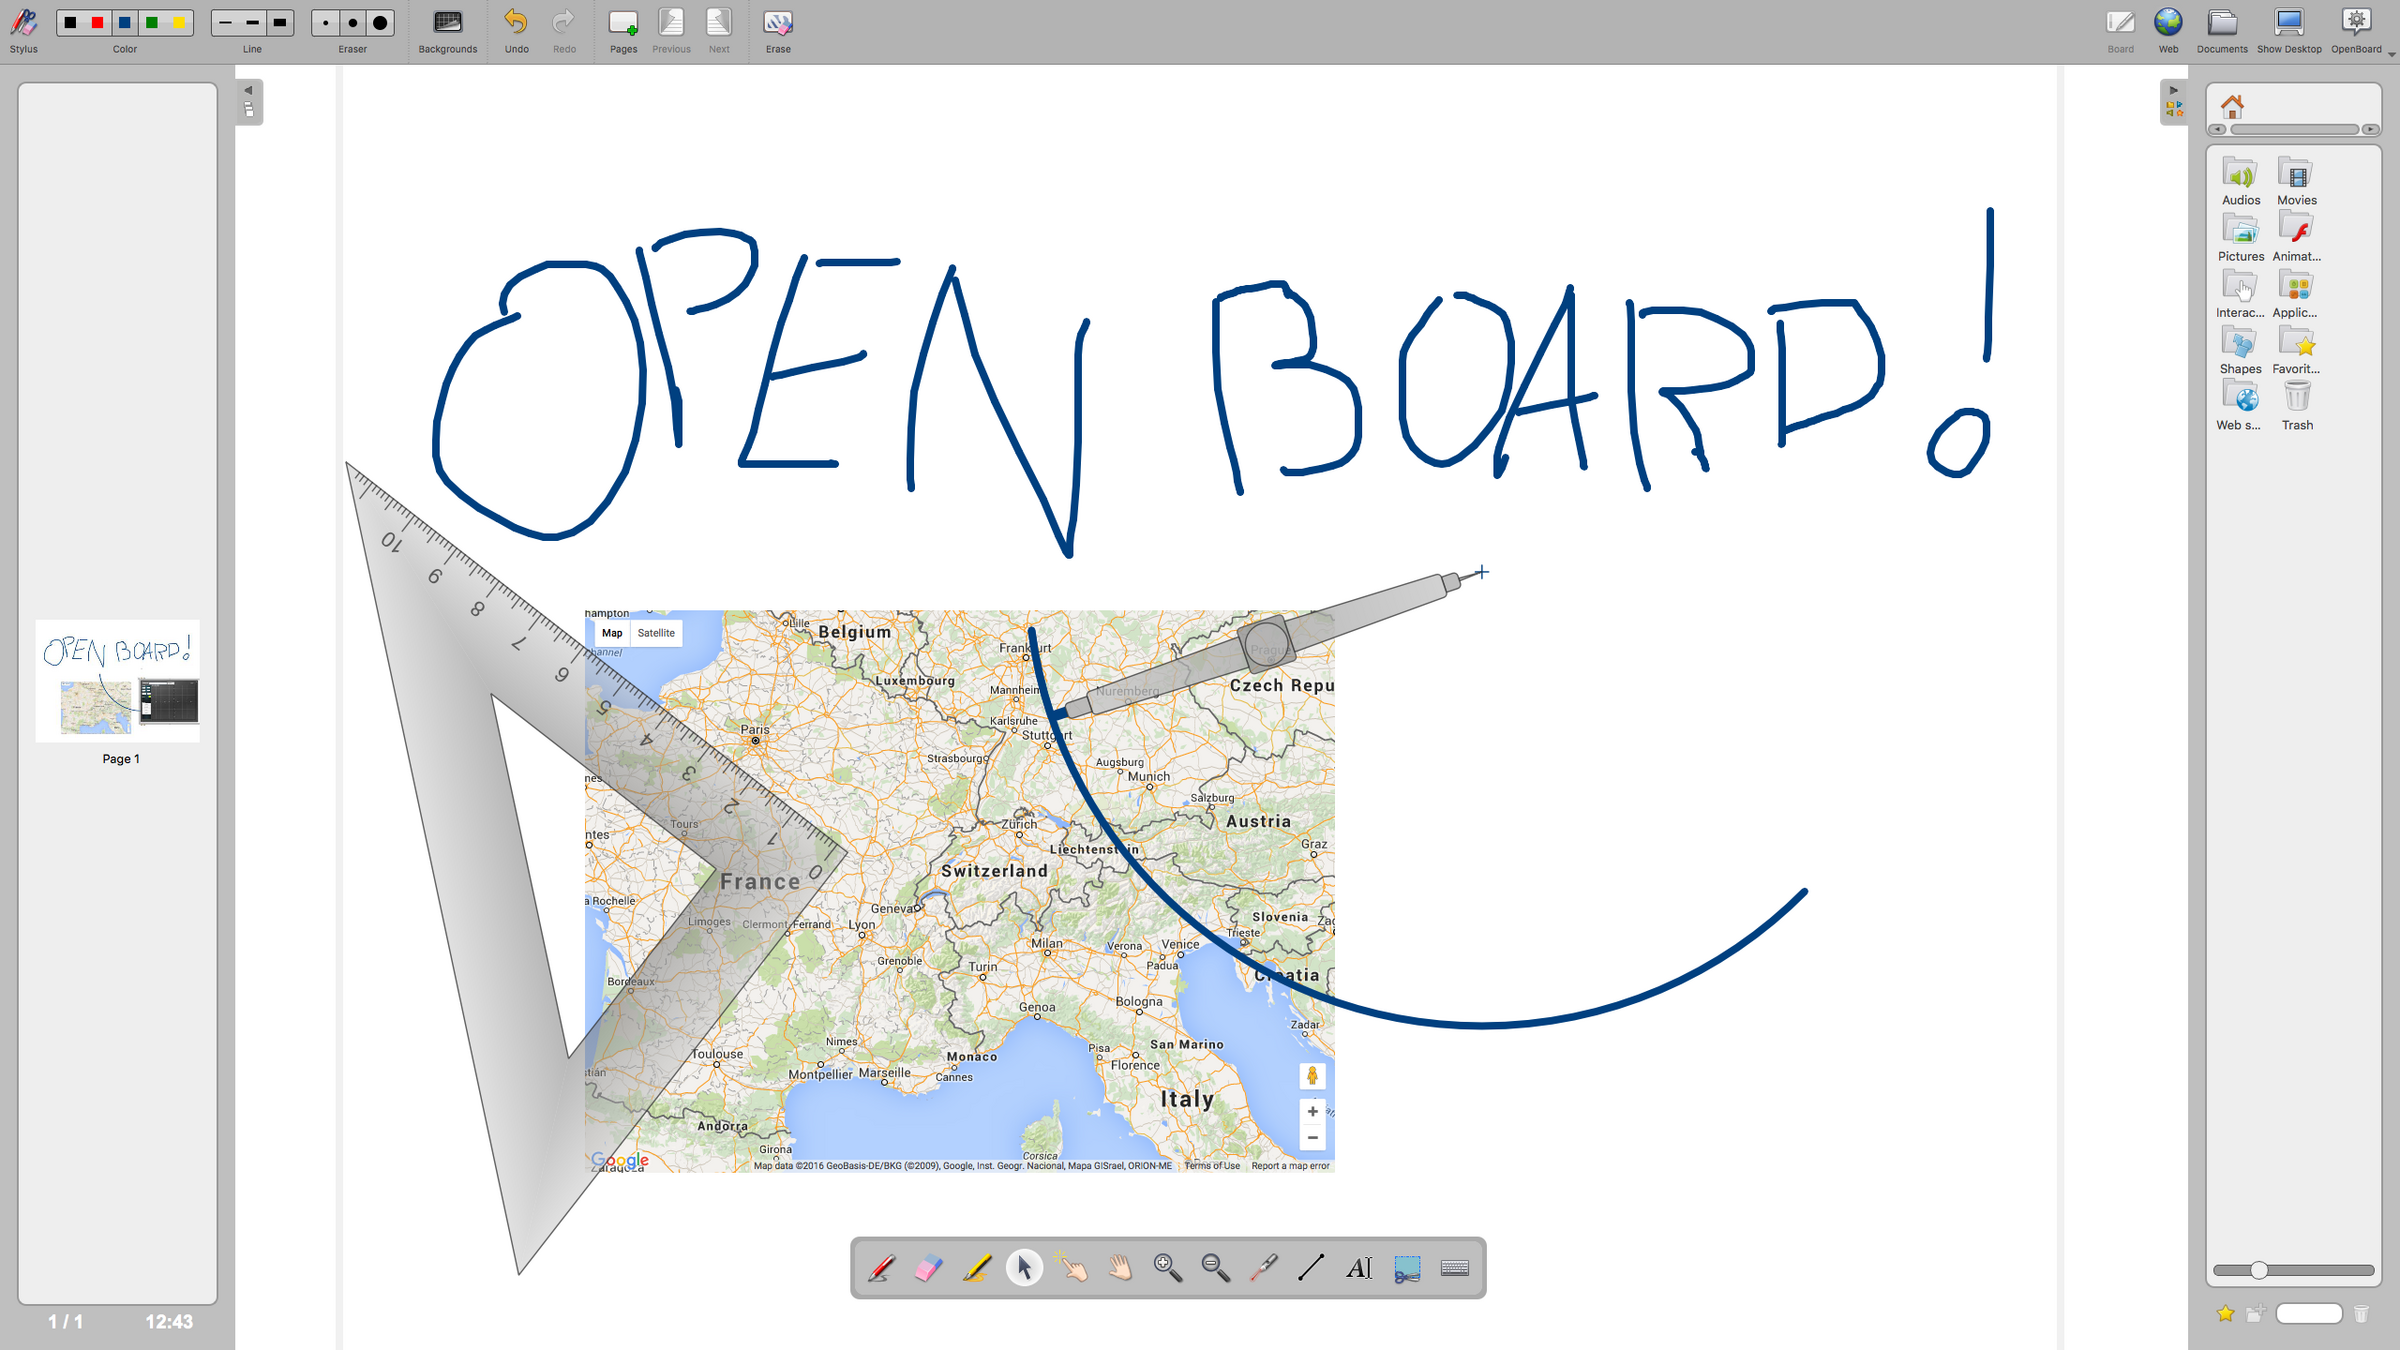Screen dimensions: 2400x1350
Task: Collapse the right library panel
Action: tap(2173, 91)
